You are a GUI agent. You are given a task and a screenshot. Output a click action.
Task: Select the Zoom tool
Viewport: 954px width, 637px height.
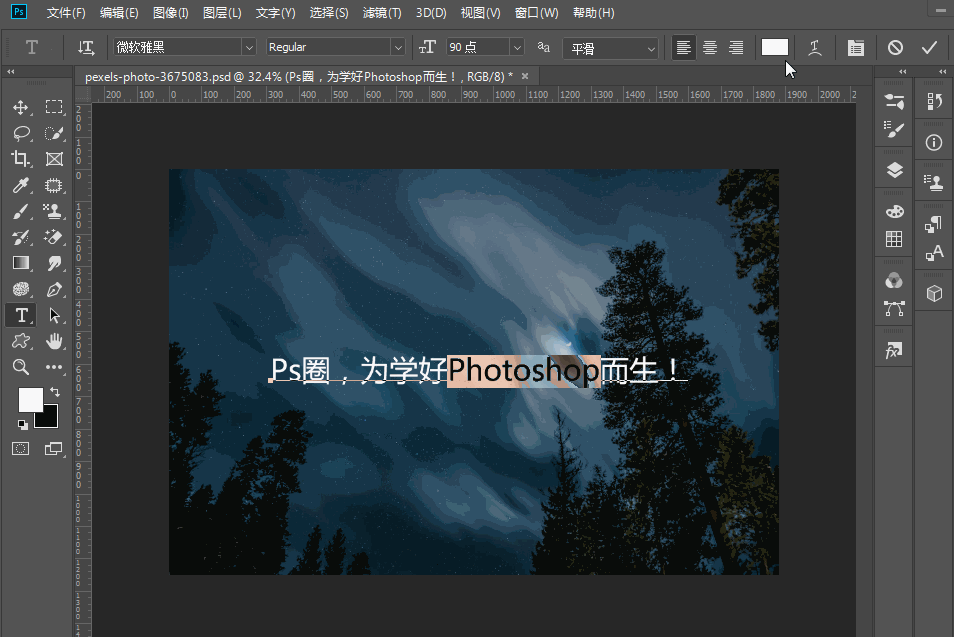(x=21, y=367)
